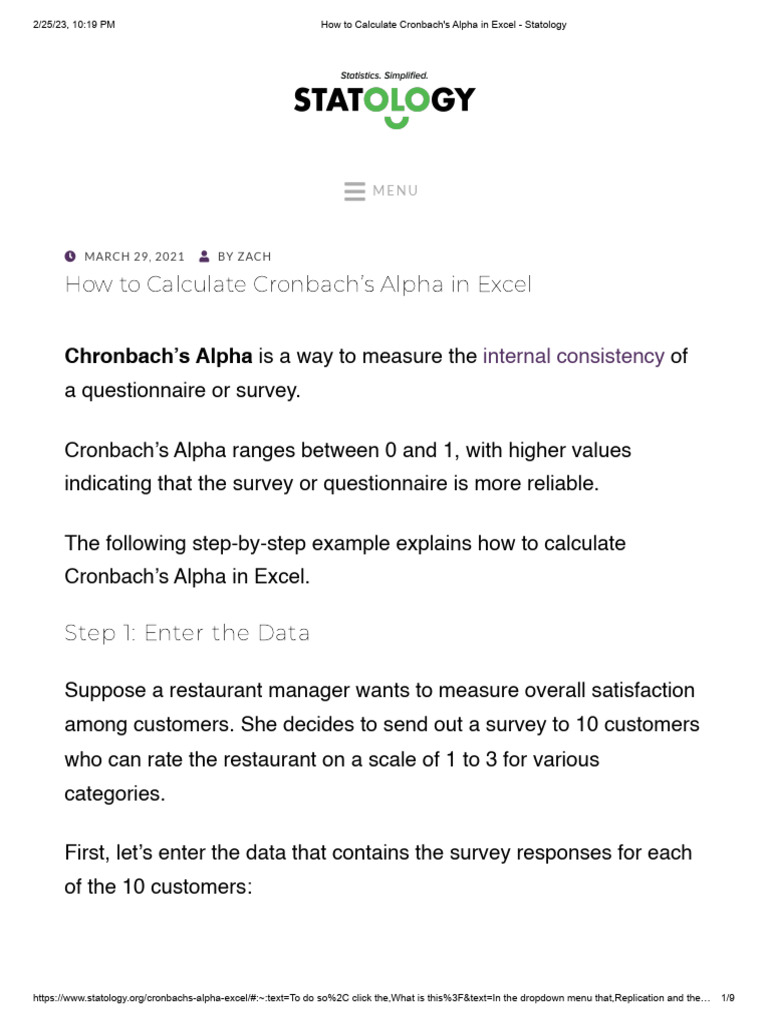
Task: Select the MENU label
Action: [395, 191]
